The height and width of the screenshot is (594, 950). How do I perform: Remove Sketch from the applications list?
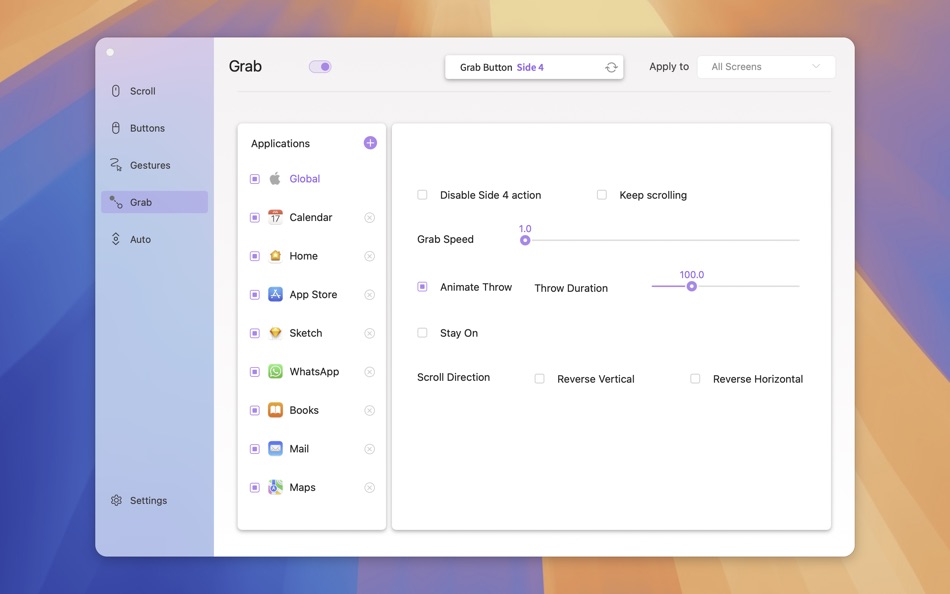point(370,333)
